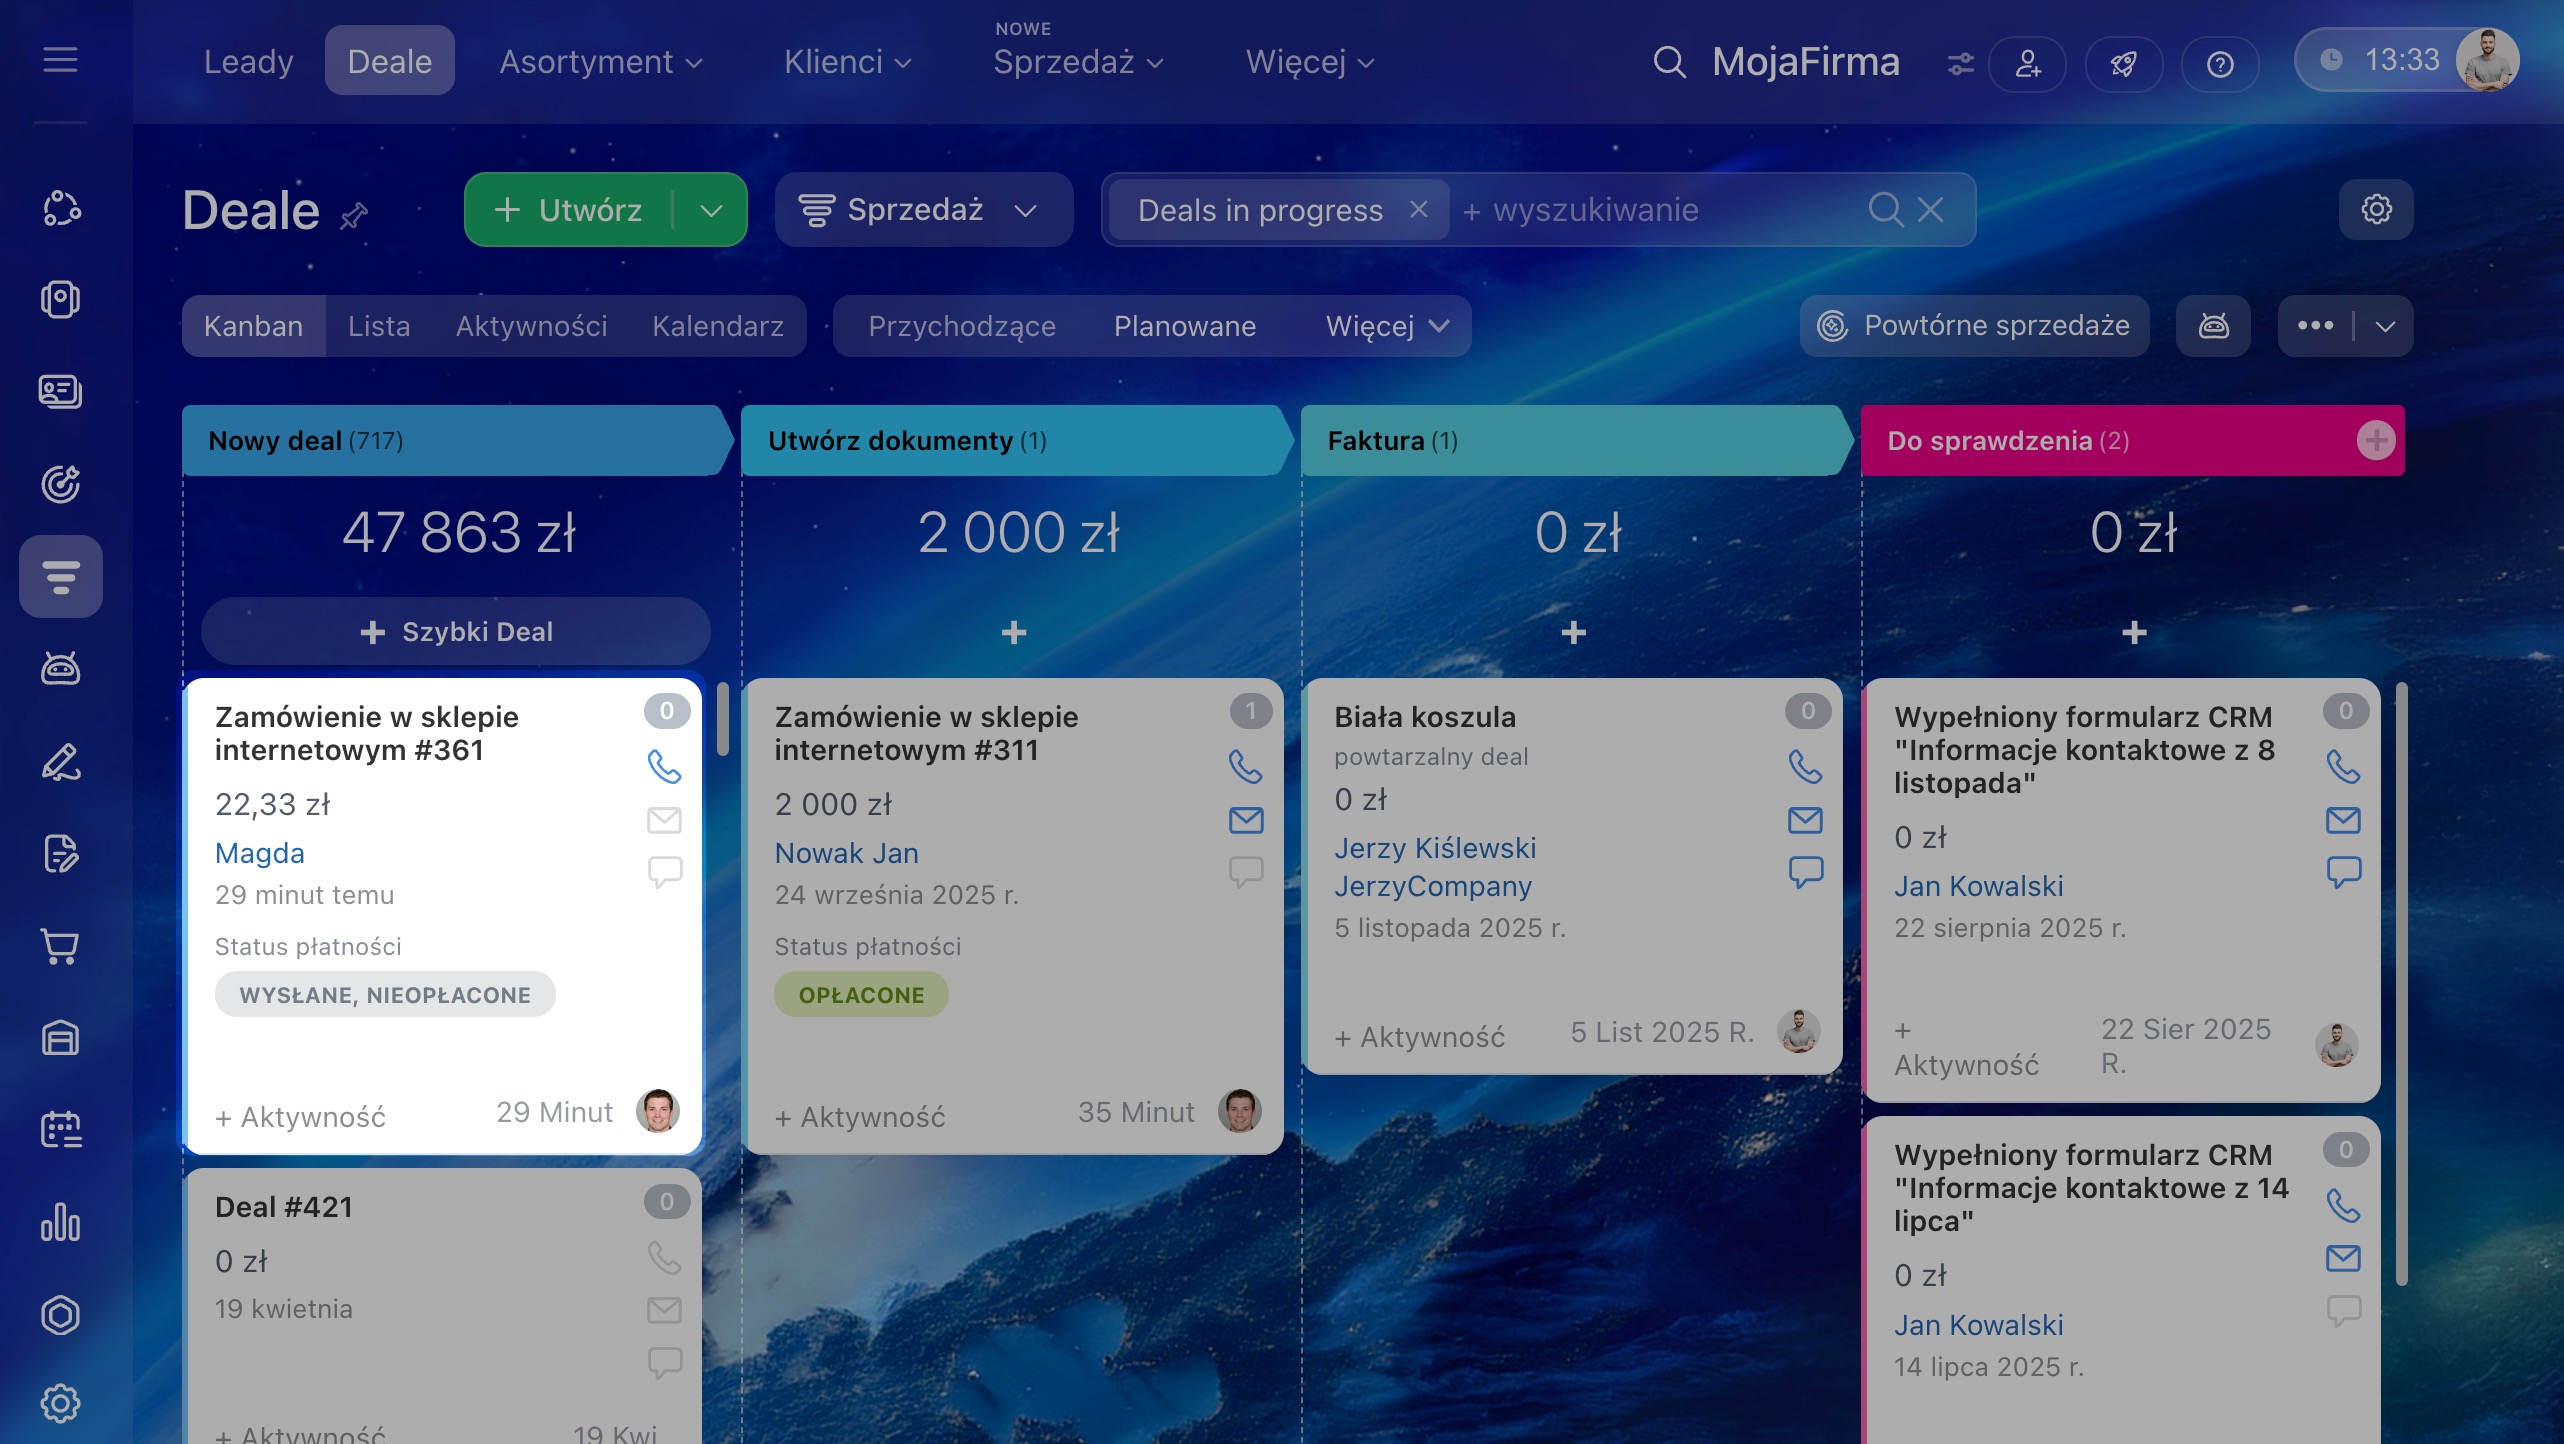Click the rocket icon in top bar
Screen dimensions: 2564x1444
2123,64
